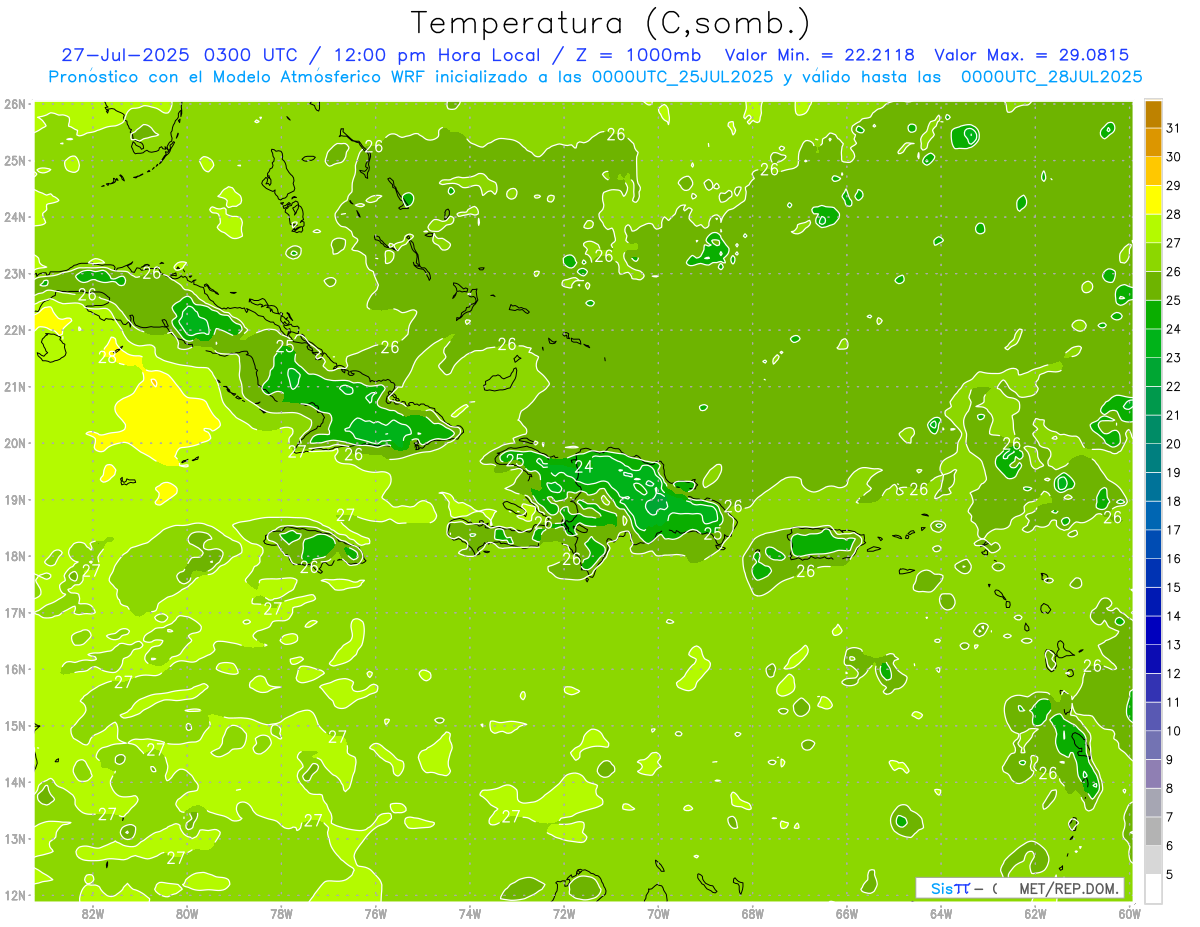Viewport: 1200px width, 927px height.
Task: Click the longitude axis label "76W"
Action: pos(376,913)
